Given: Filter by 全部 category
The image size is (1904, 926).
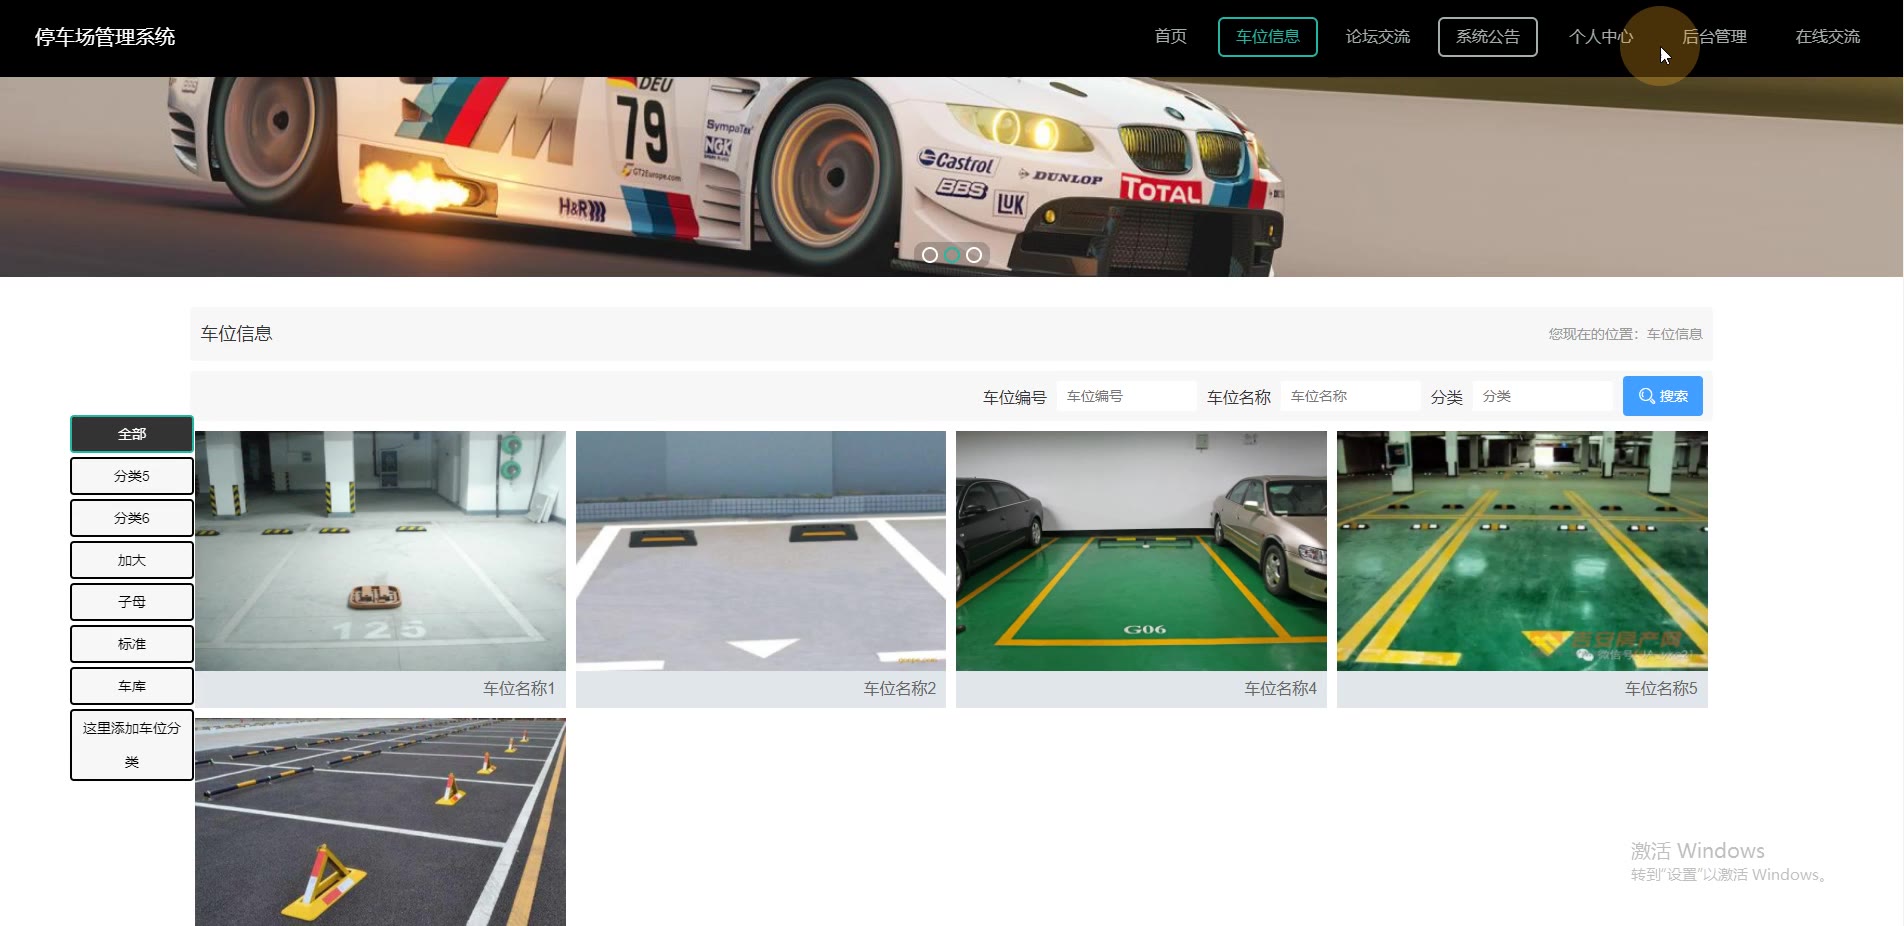Looking at the screenshot, I should tap(132, 434).
